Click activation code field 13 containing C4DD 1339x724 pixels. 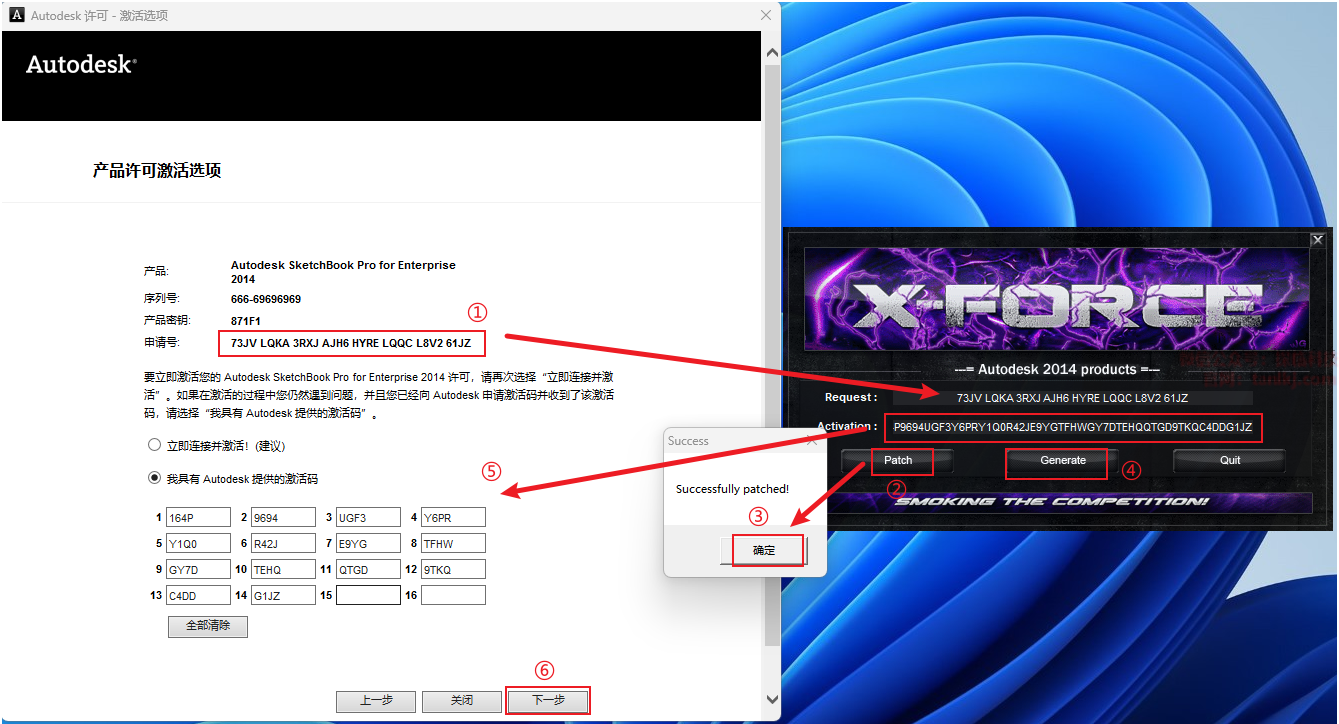click(x=198, y=595)
